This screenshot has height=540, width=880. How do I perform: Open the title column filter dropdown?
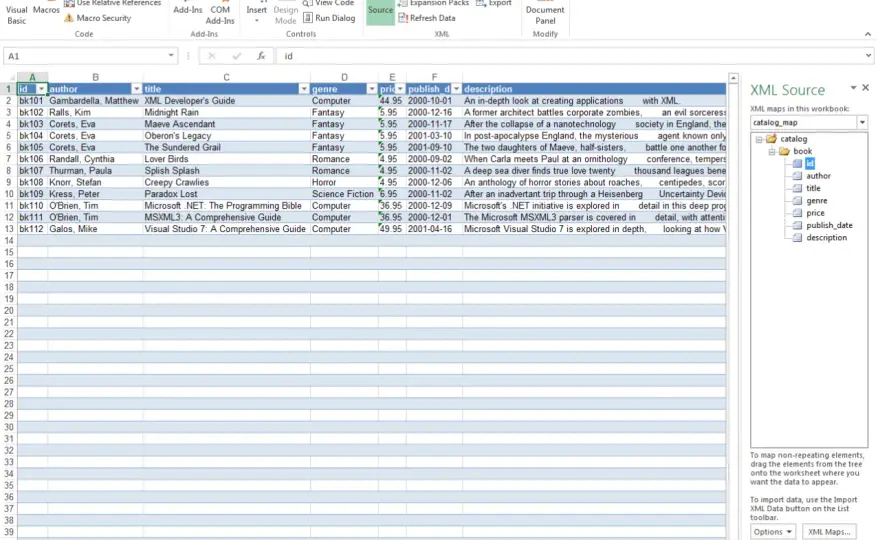coord(304,89)
